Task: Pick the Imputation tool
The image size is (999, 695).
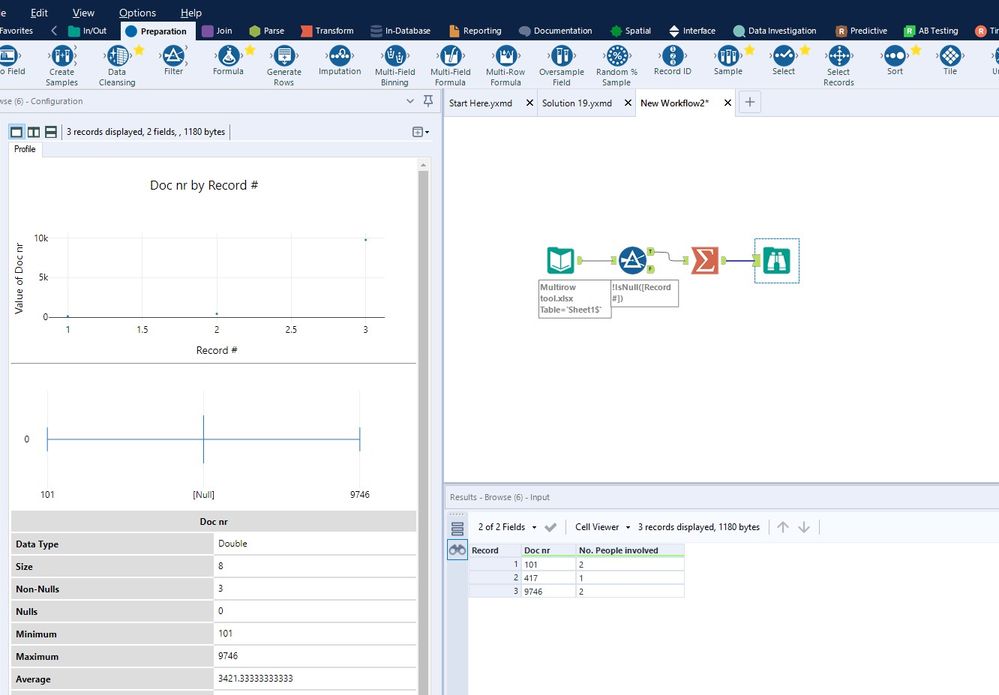Action: [x=340, y=61]
